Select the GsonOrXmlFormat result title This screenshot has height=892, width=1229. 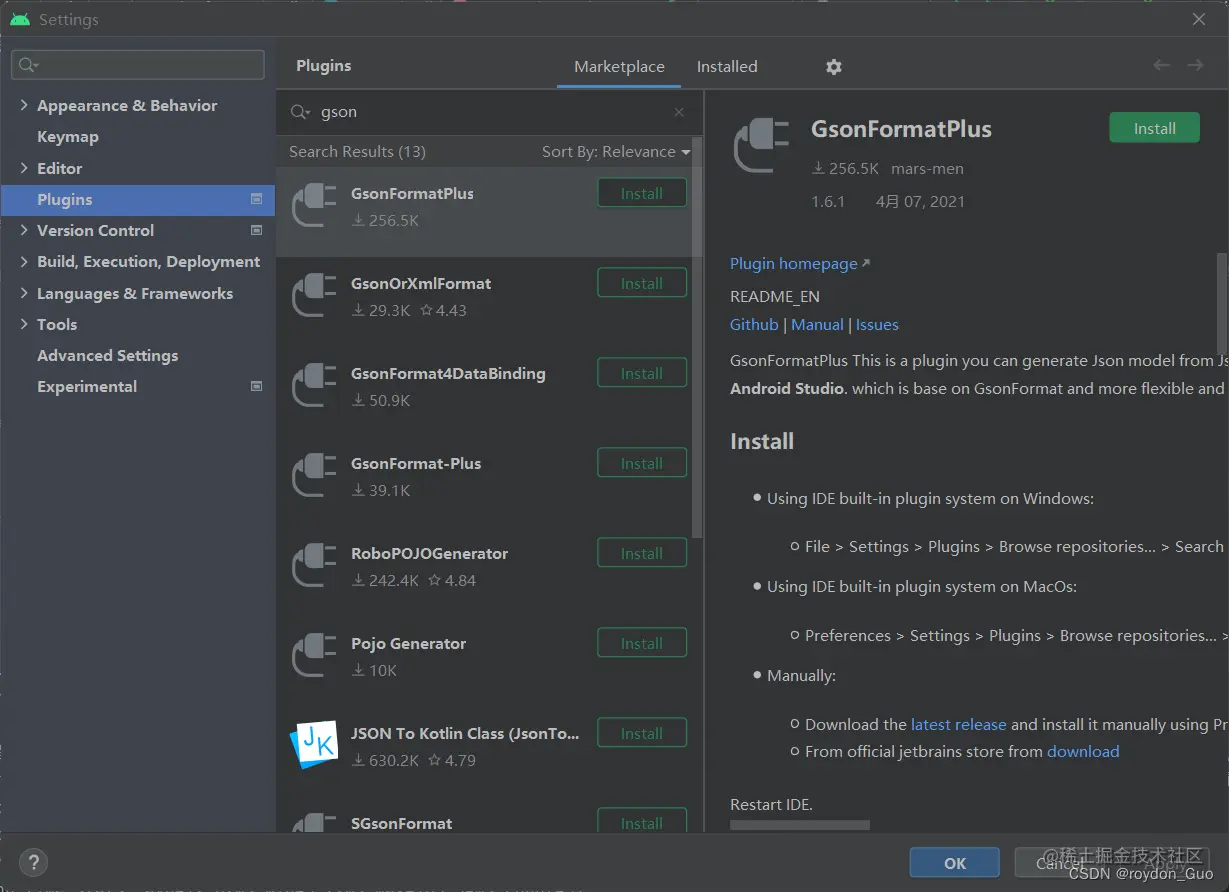421,283
